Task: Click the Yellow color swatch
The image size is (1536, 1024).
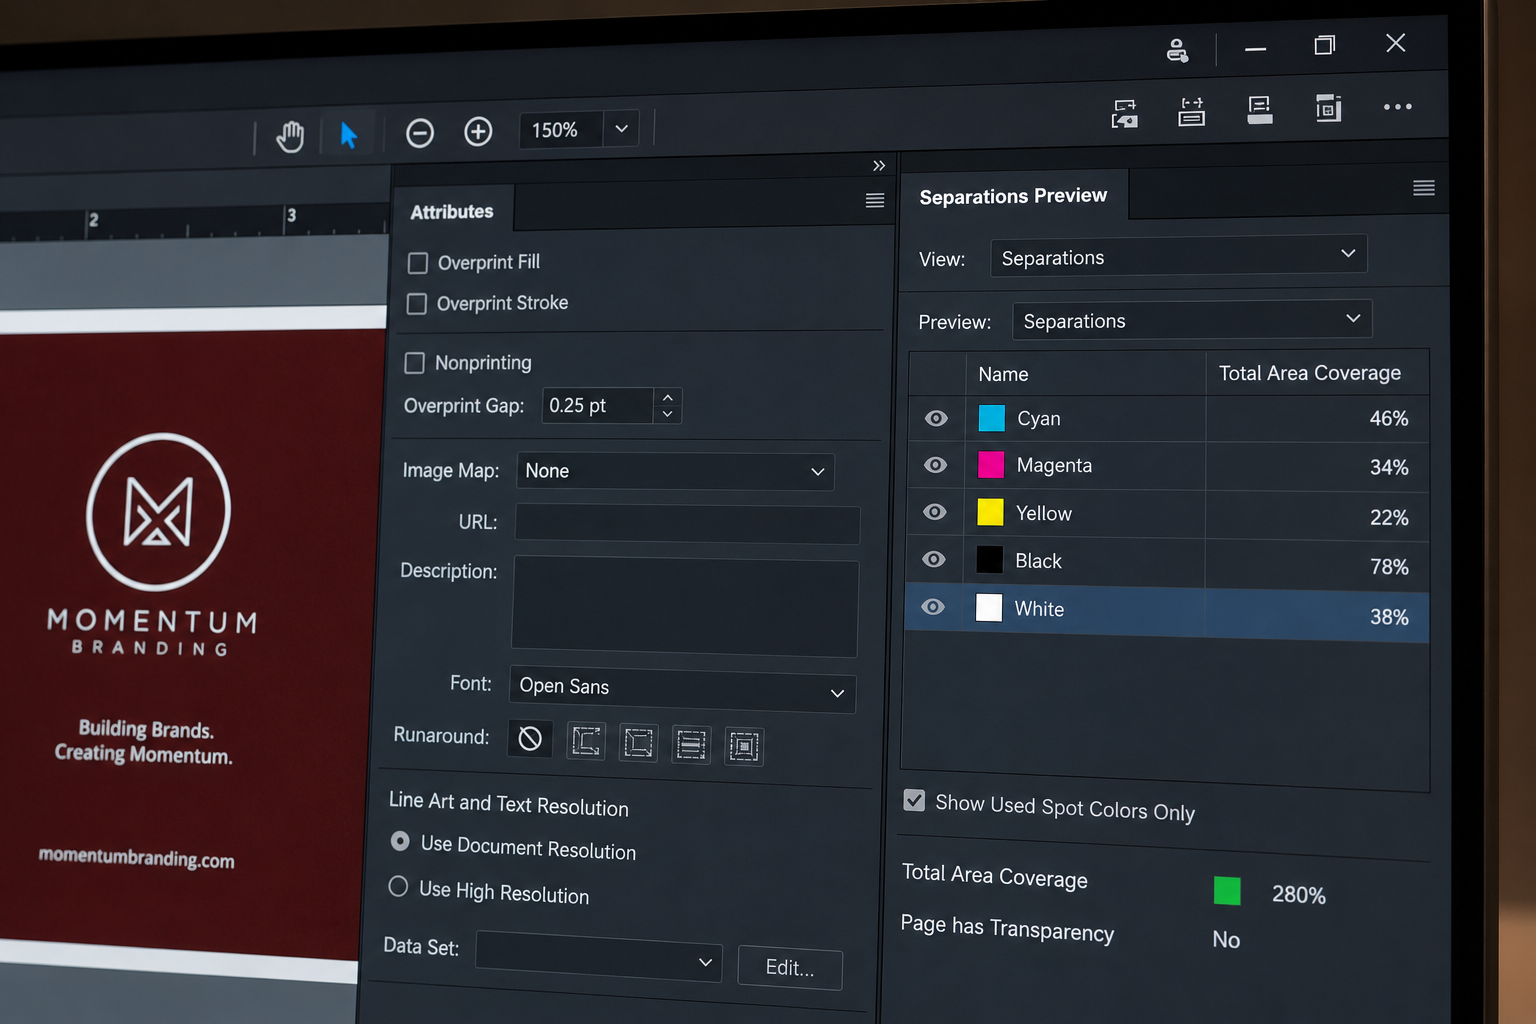Action: click(x=990, y=512)
